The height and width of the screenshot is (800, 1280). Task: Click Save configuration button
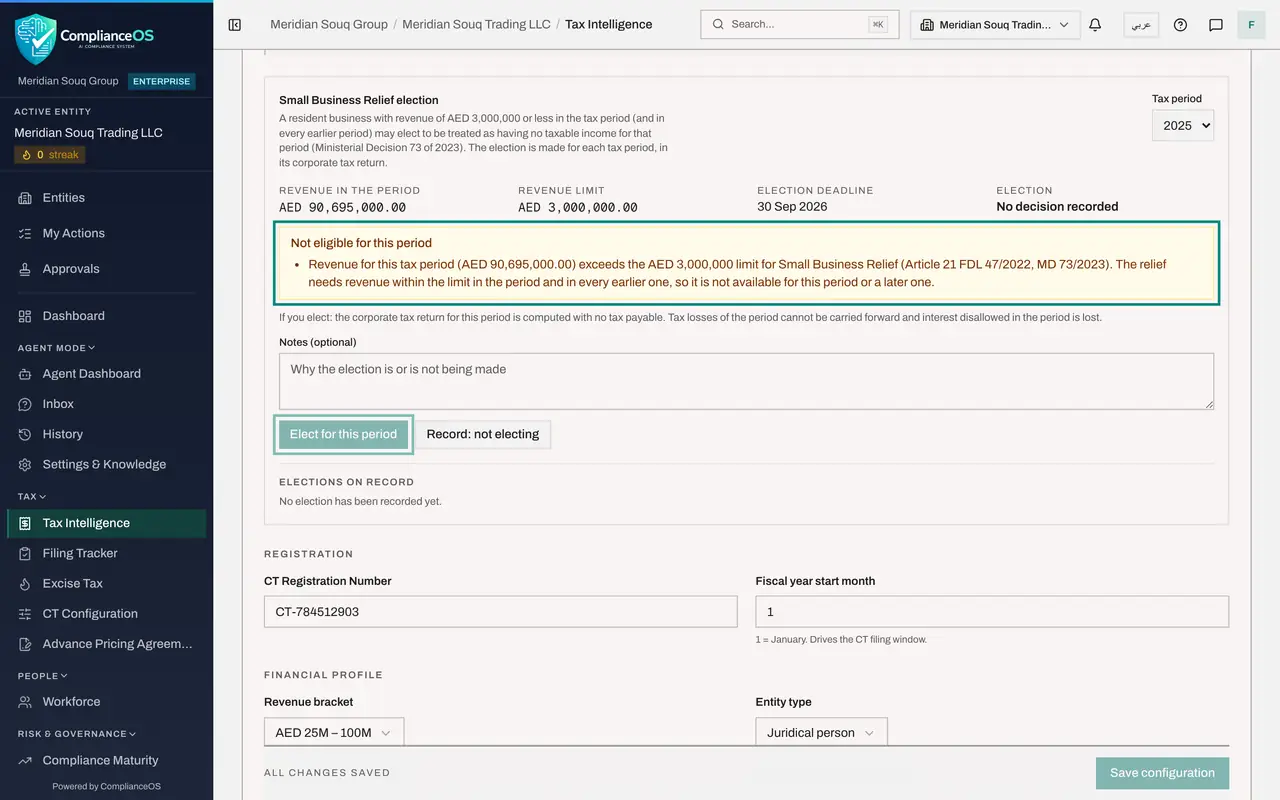pos(1162,773)
